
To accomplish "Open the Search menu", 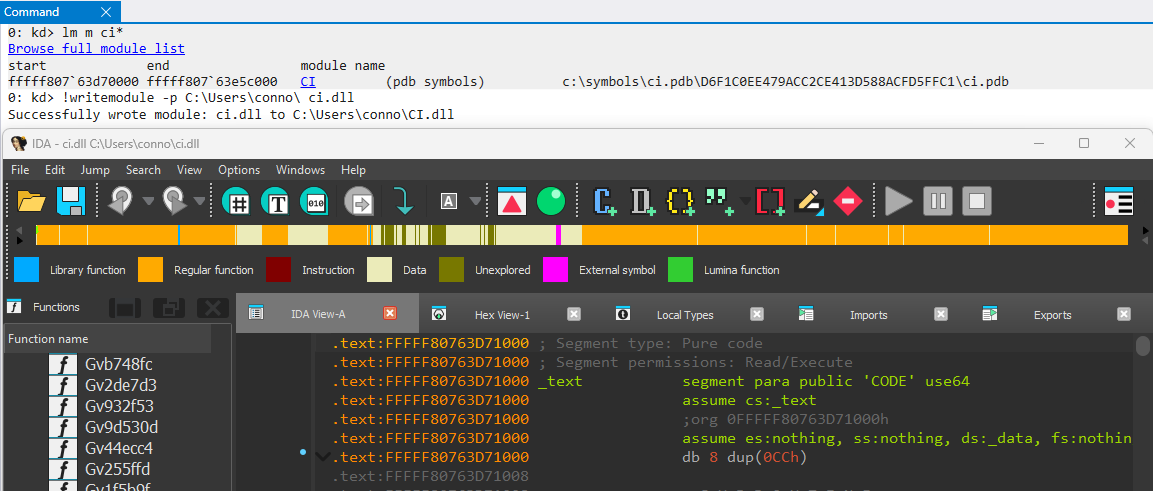I will click(x=143, y=170).
